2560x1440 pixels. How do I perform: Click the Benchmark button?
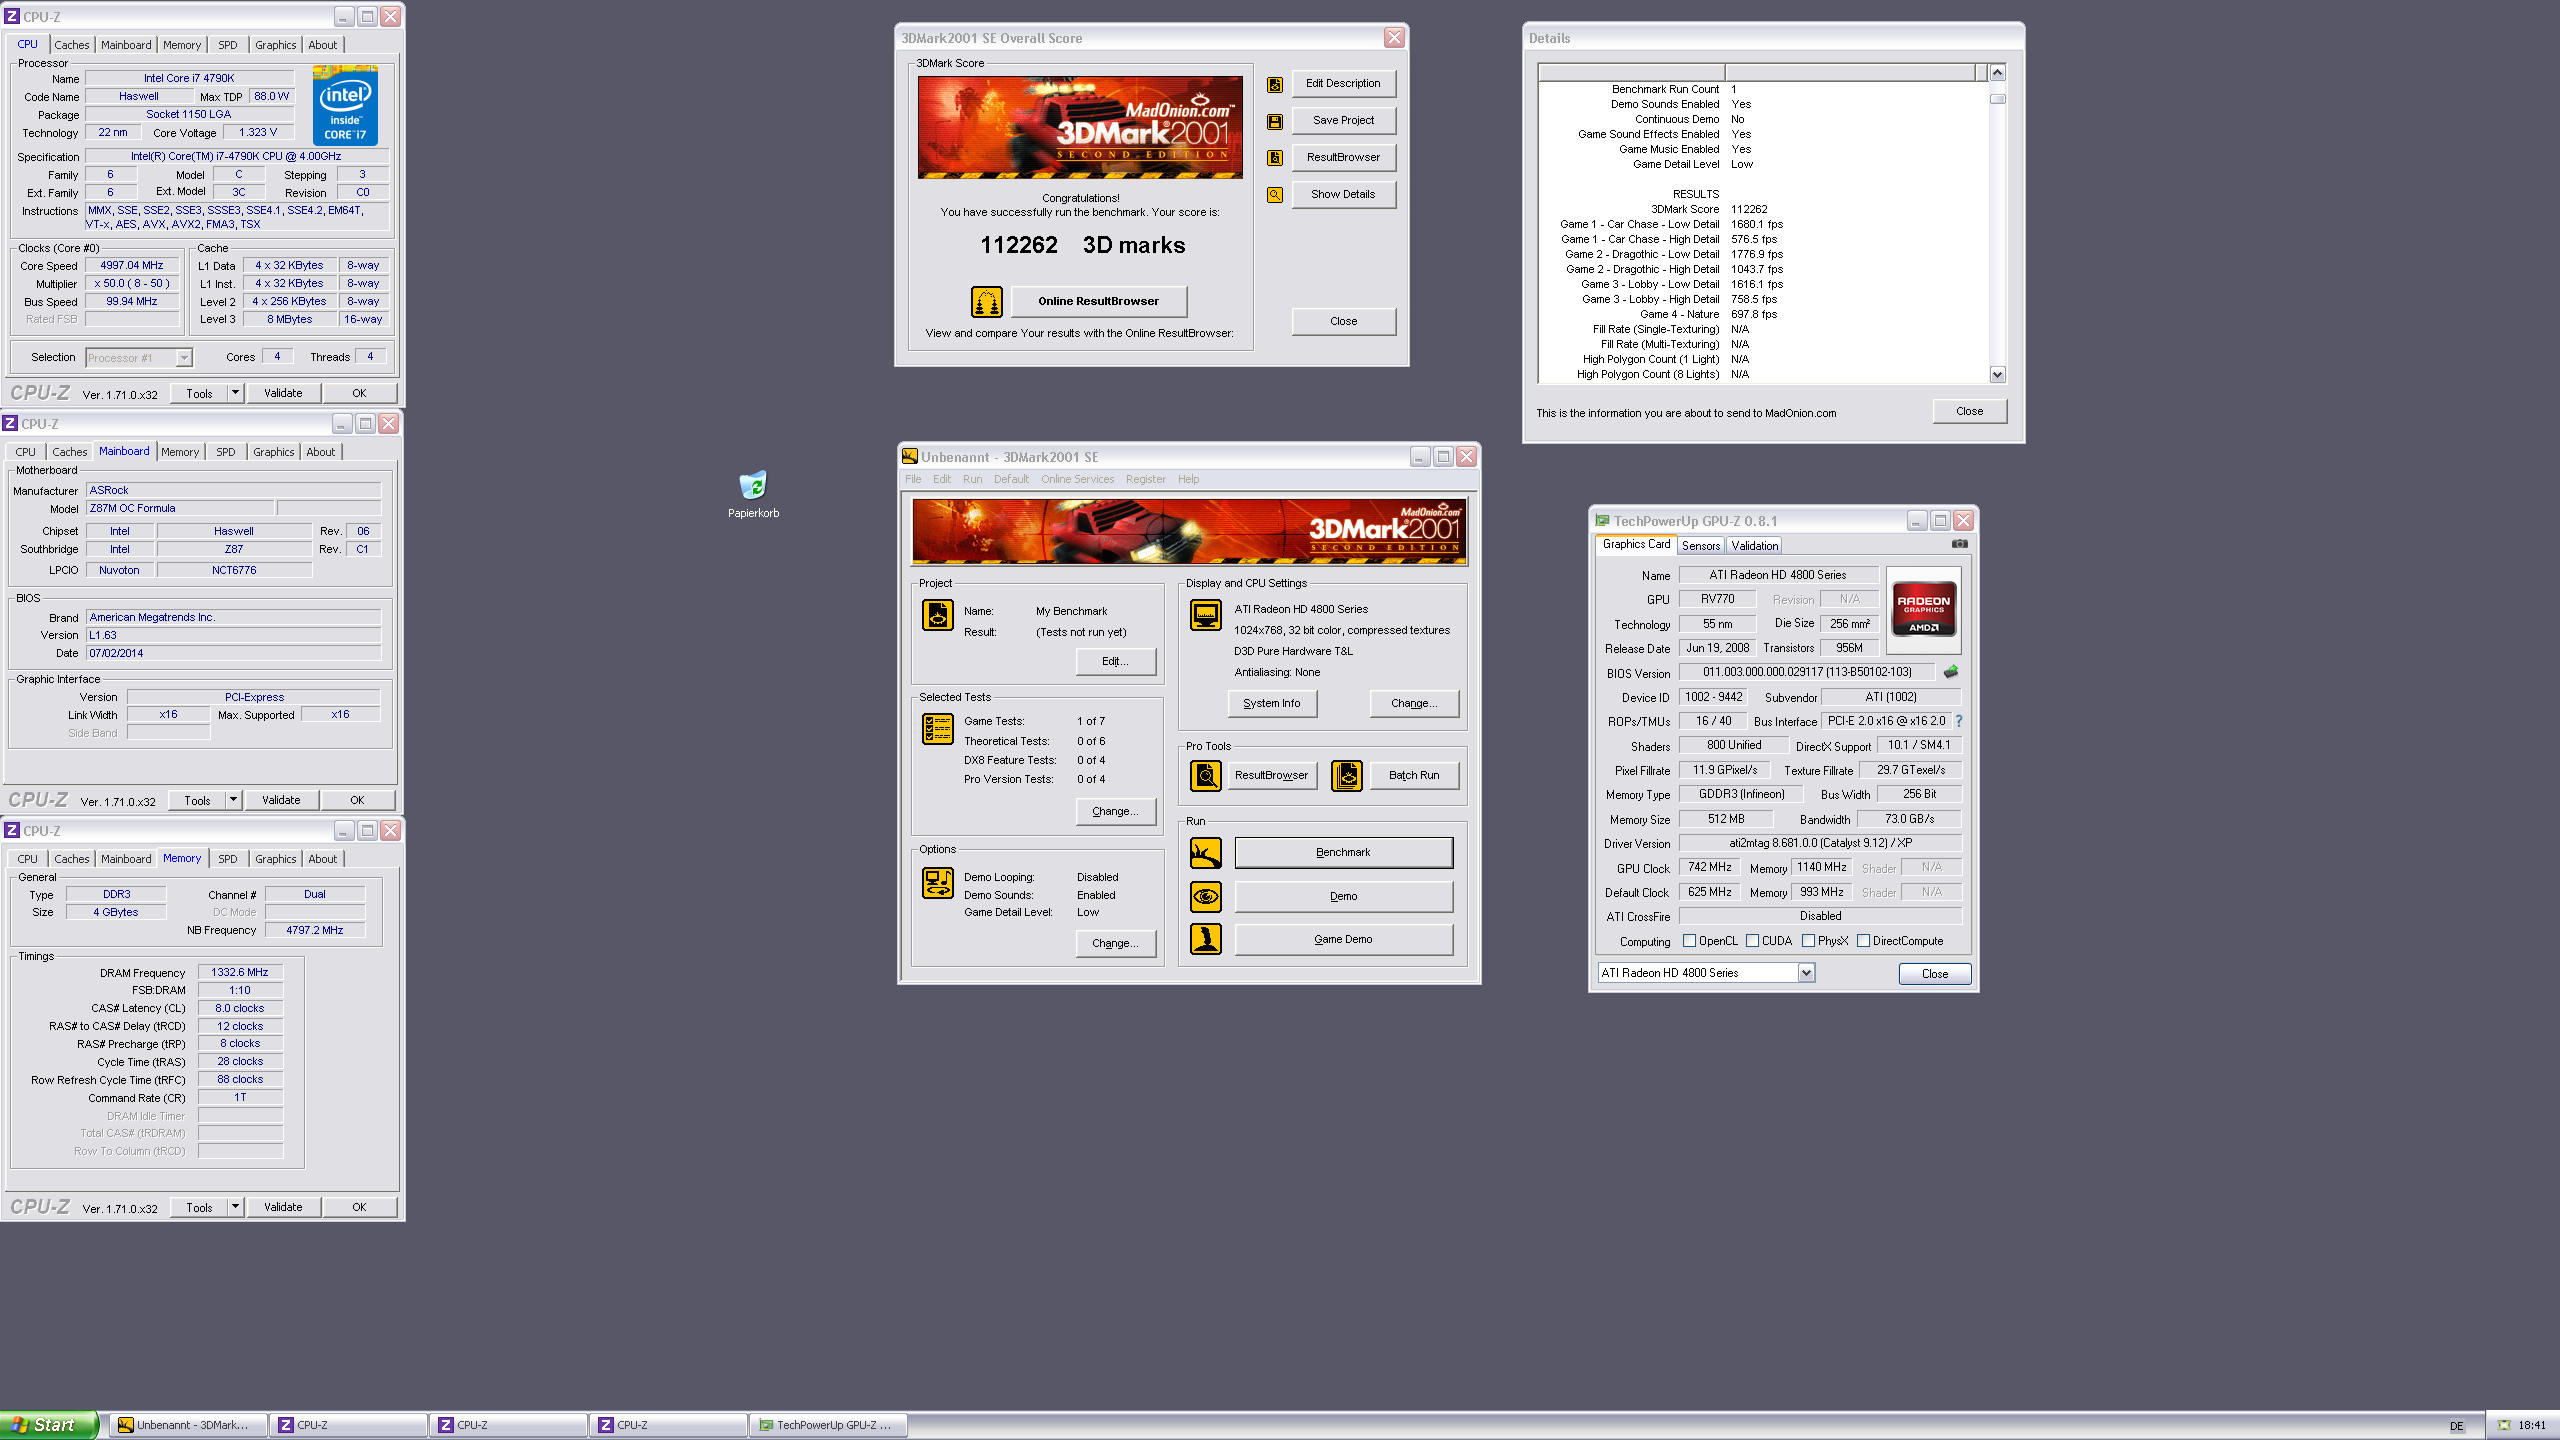tap(1343, 853)
